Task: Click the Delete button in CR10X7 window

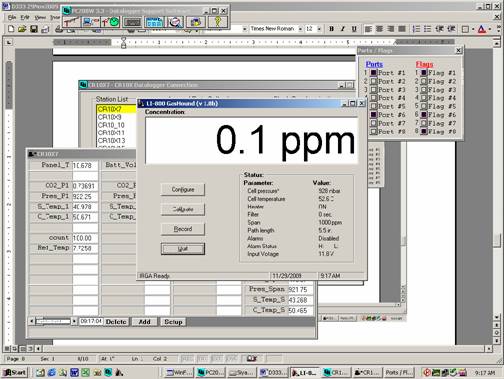Action: pyautogui.click(x=116, y=322)
